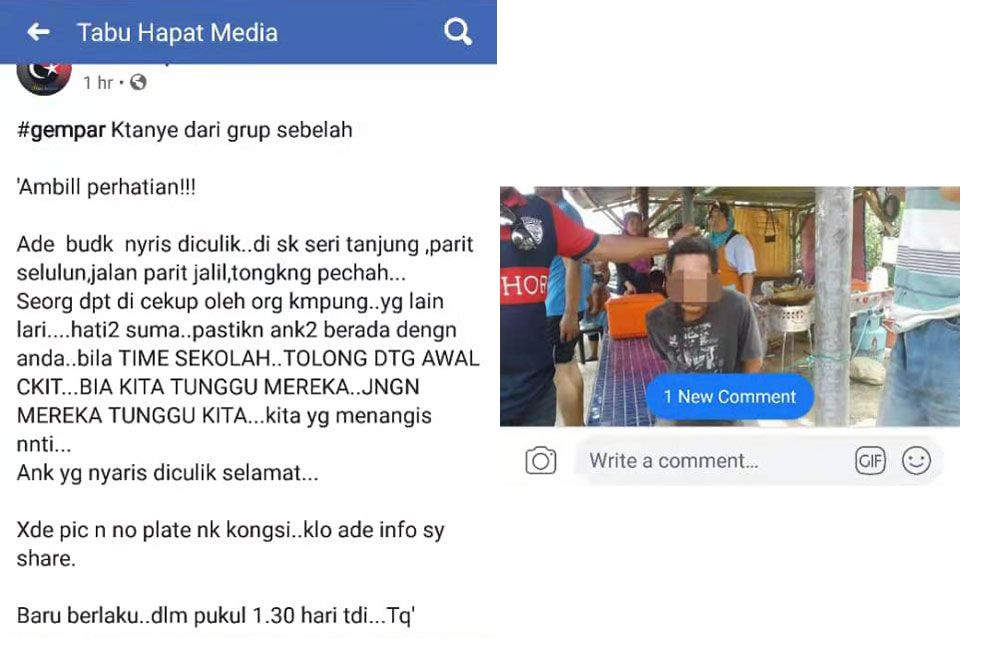This screenshot has width=1000, height=650.
Task: Open search with the magnifier icon
Action: (457, 31)
